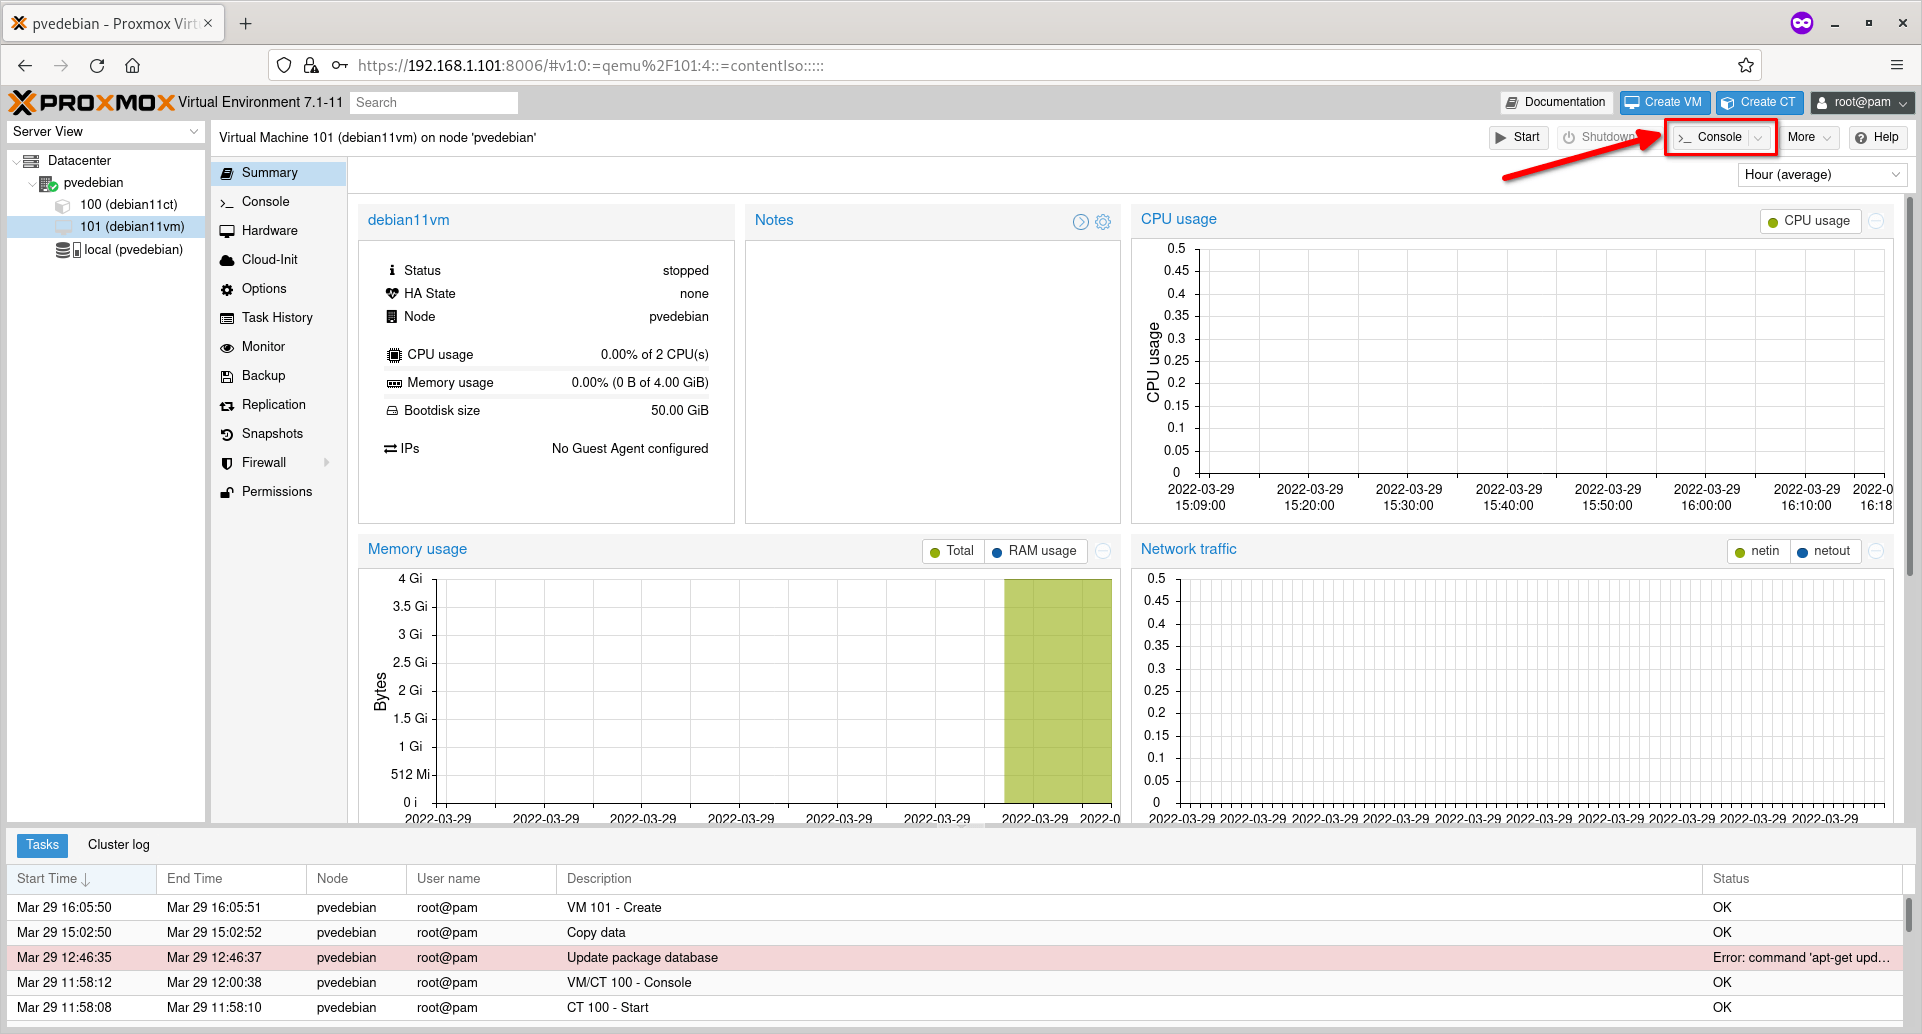Click the Snapshots history icon in the sidebar
The width and height of the screenshot is (1922, 1034).
point(227,435)
